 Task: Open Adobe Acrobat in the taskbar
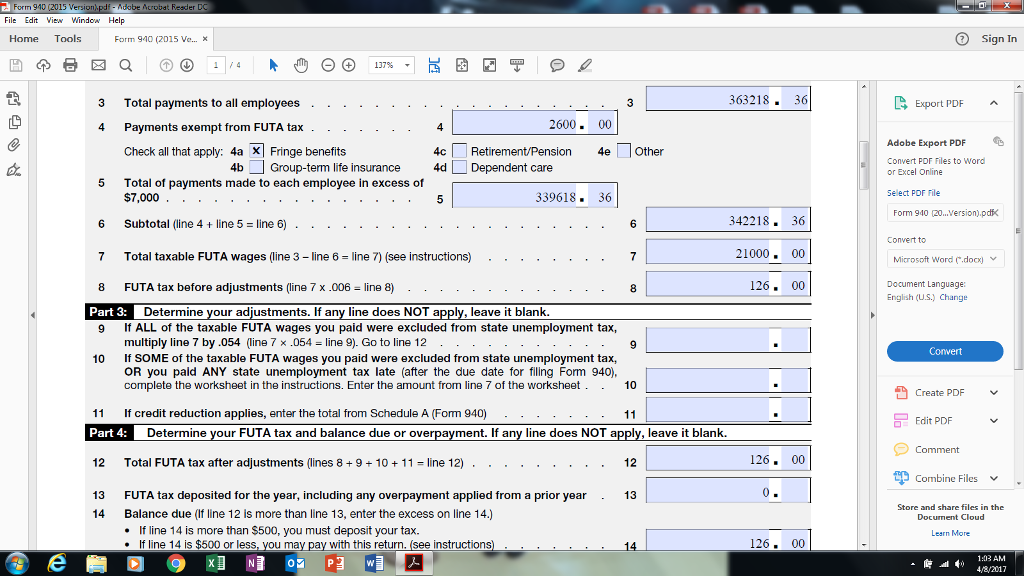(414, 563)
